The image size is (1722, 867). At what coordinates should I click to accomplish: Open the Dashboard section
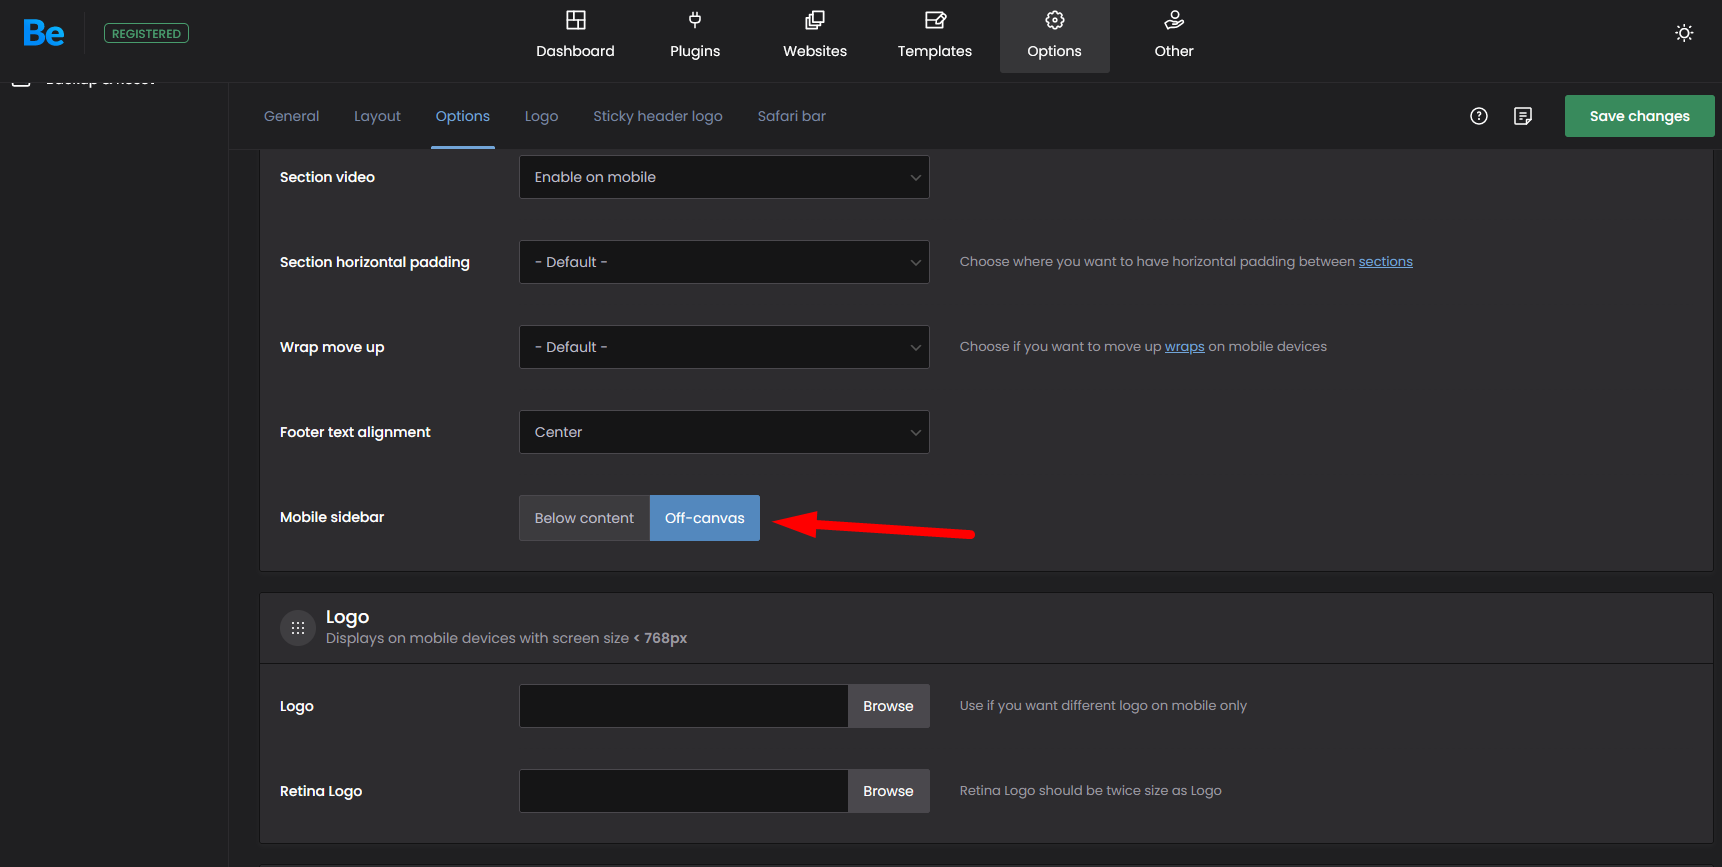coord(575,36)
